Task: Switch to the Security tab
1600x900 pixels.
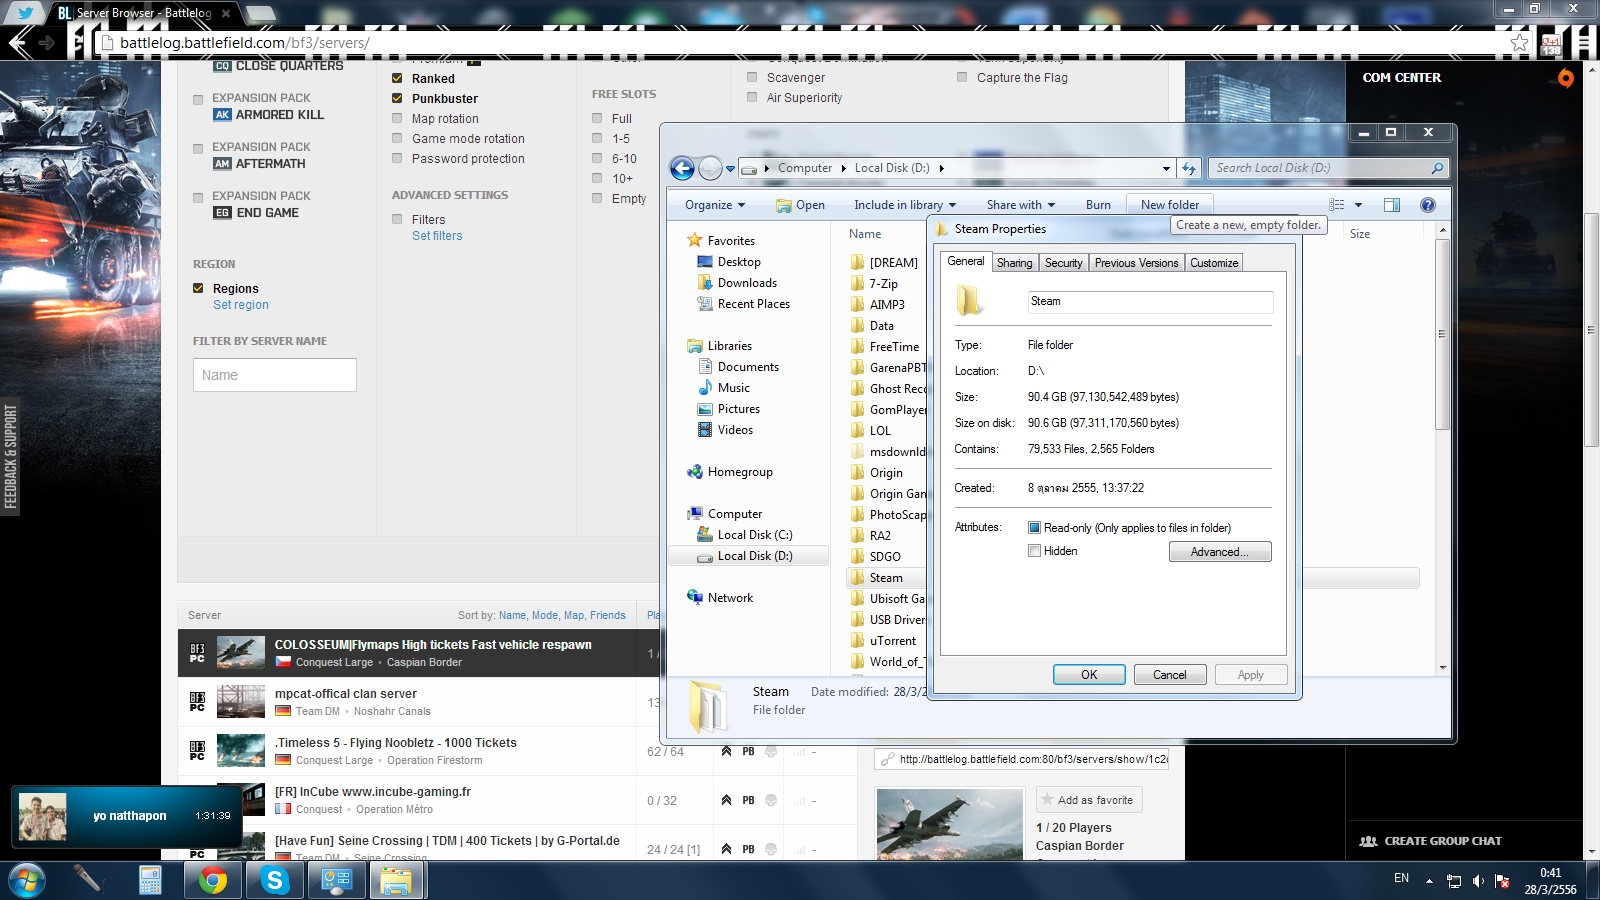Action: point(1063,263)
